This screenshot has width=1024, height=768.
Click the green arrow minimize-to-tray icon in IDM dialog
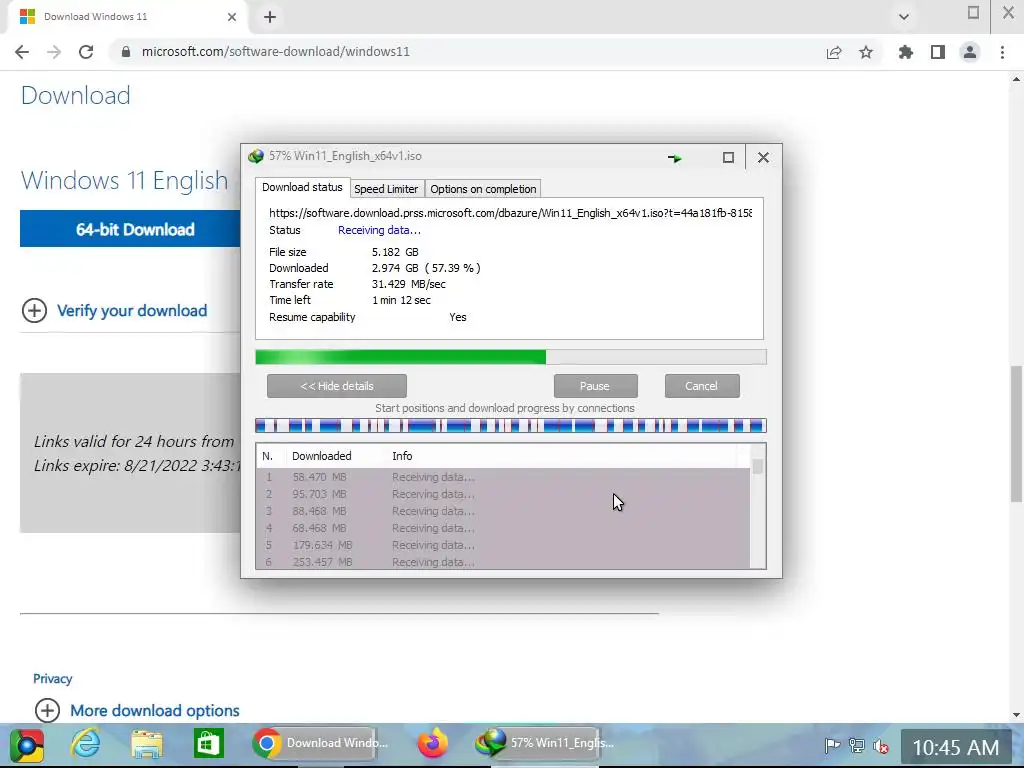coord(675,157)
